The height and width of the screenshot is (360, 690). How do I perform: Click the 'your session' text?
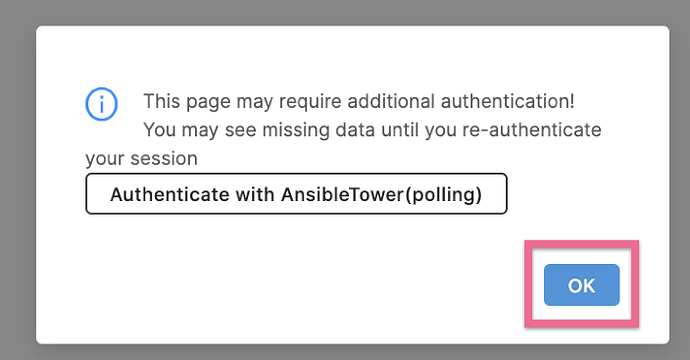pos(141,158)
